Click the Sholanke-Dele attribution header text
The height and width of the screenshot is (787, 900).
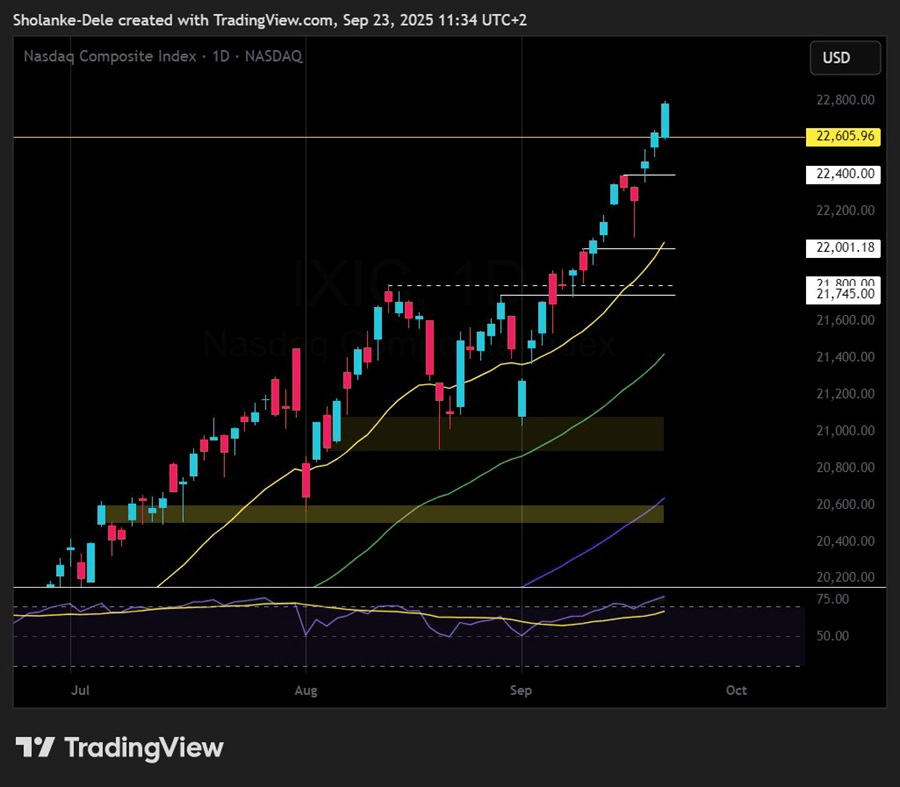(x=270, y=20)
